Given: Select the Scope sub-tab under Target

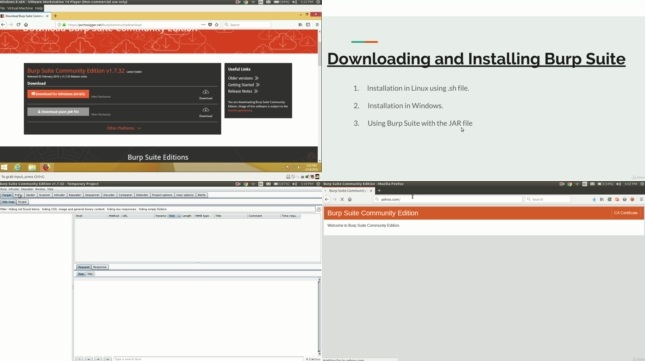Looking at the screenshot, I should pos(22,202).
